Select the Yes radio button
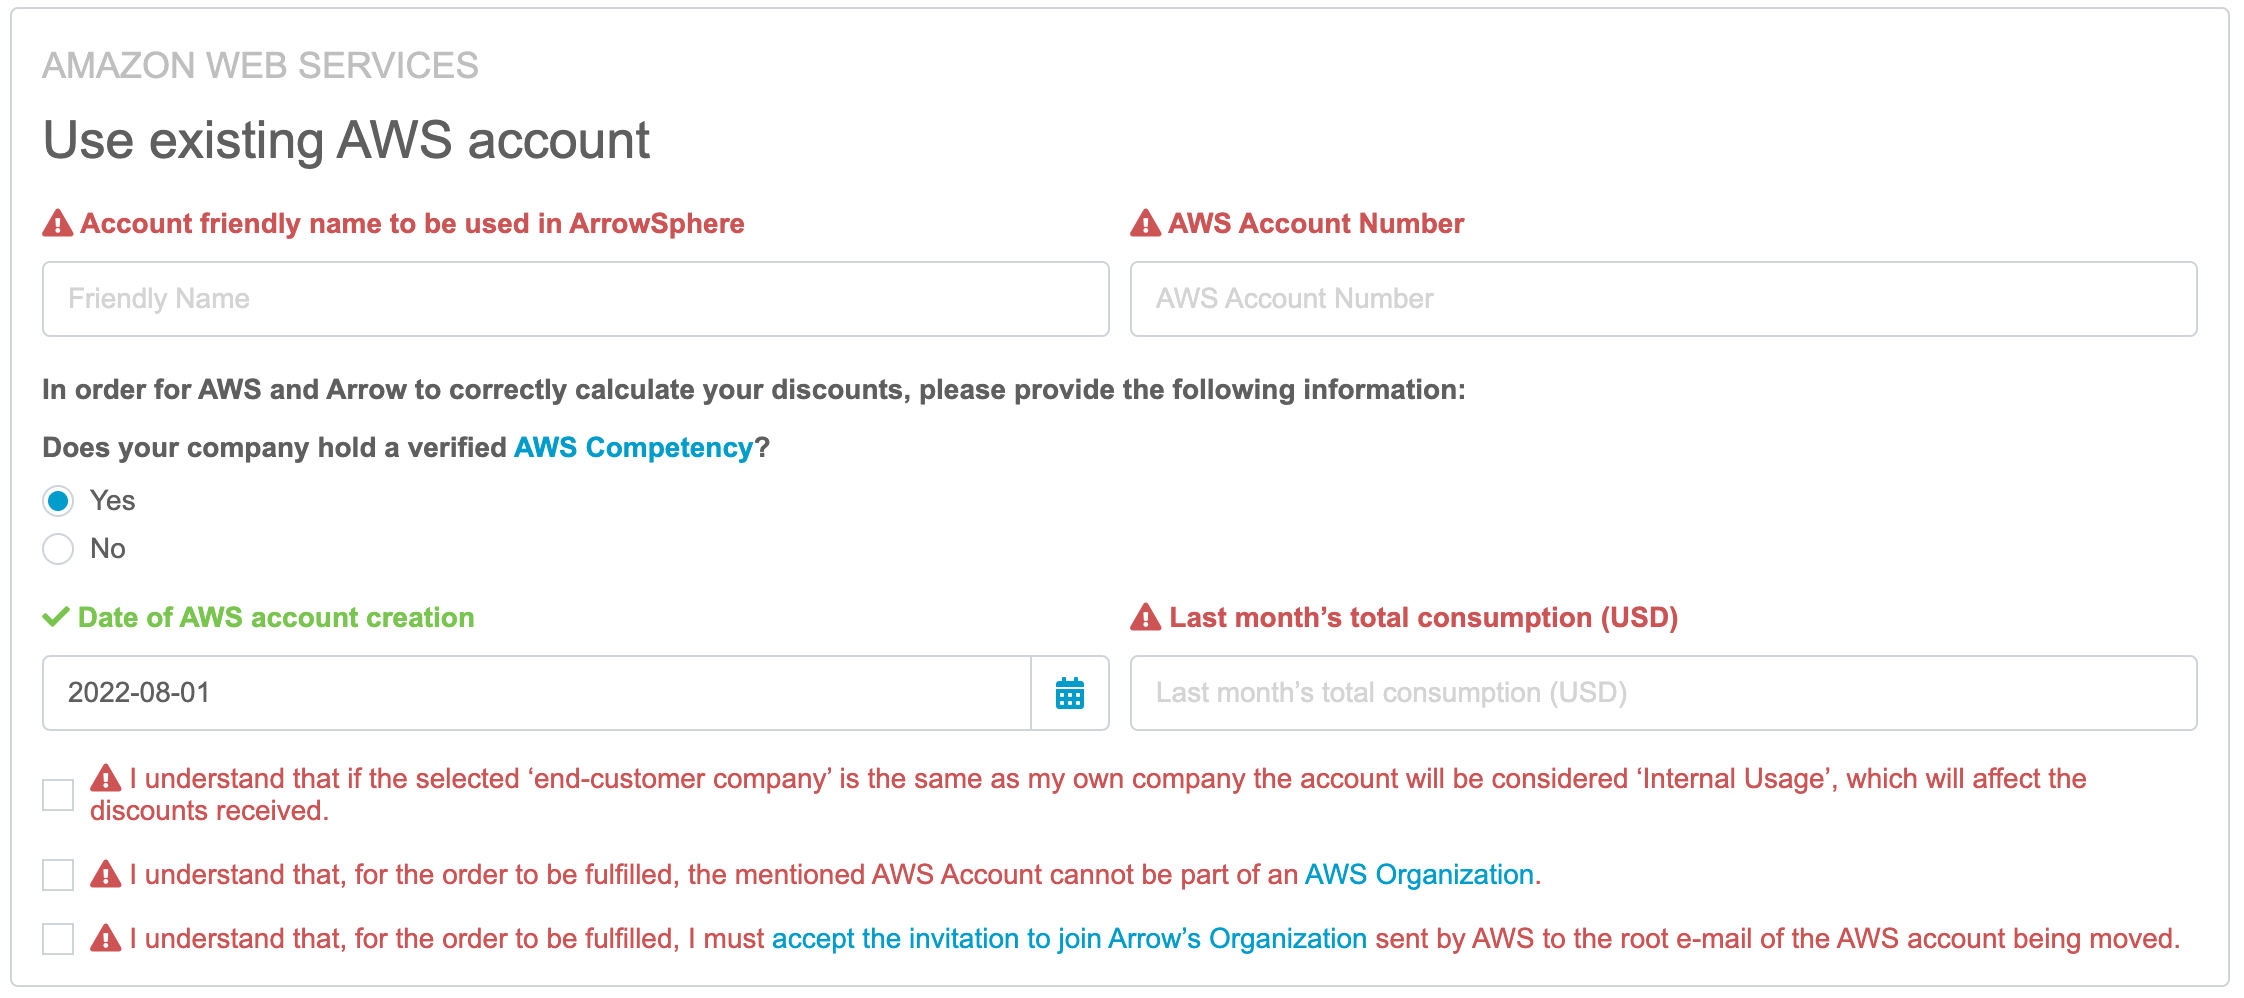Image resolution: width=2244 pixels, height=998 pixels. [x=58, y=501]
